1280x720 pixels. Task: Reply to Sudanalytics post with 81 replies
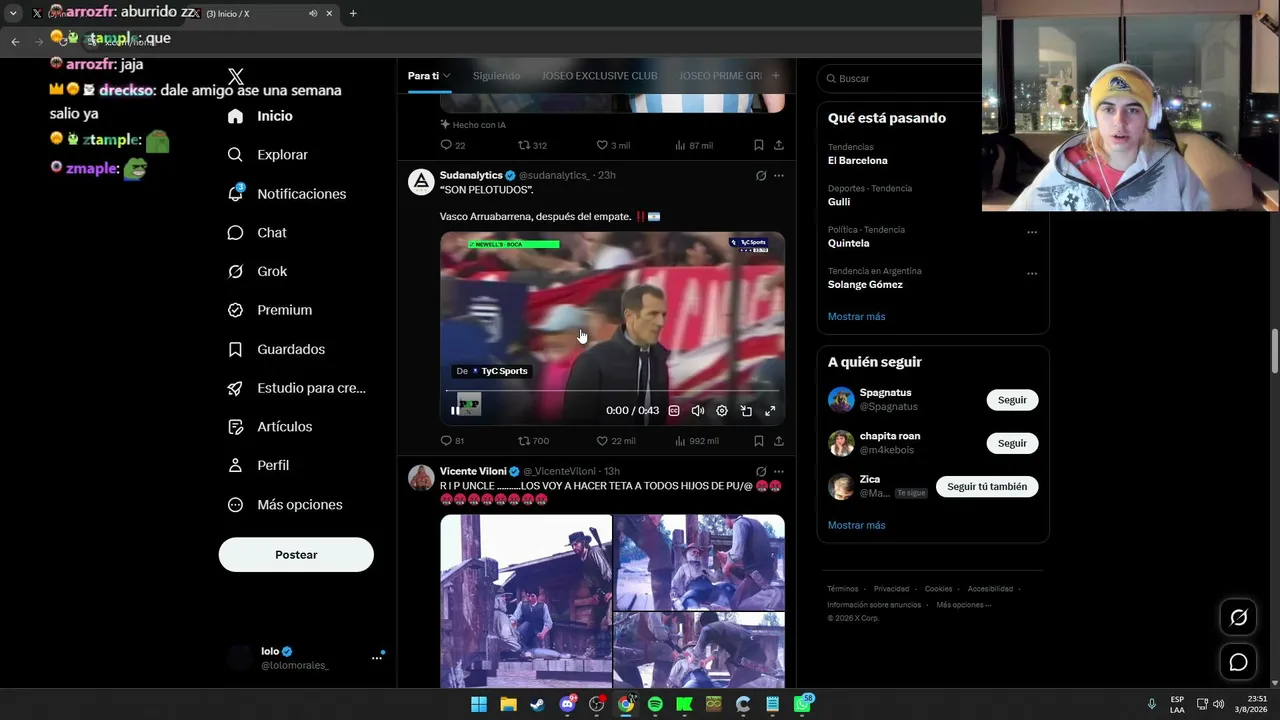pos(446,441)
